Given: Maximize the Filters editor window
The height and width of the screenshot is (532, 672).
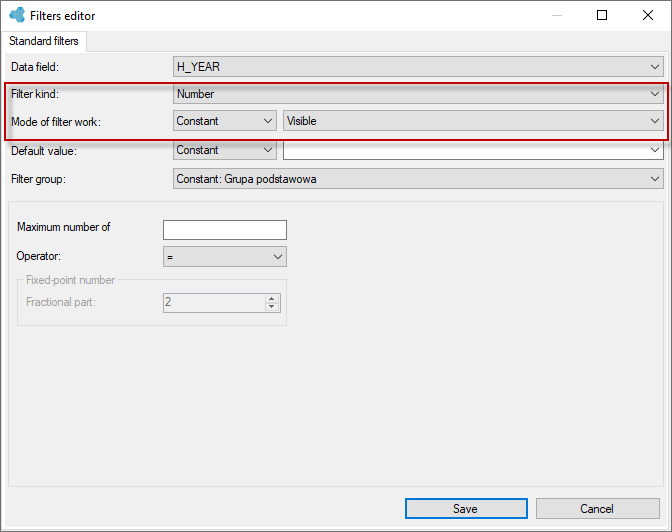Looking at the screenshot, I should pyautogui.click(x=602, y=15).
